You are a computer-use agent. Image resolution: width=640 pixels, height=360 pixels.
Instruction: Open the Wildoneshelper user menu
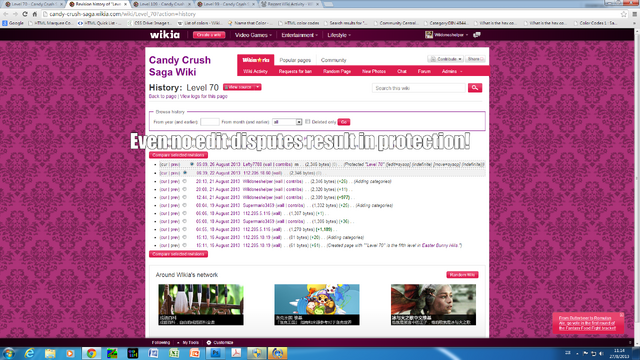pos(451,35)
